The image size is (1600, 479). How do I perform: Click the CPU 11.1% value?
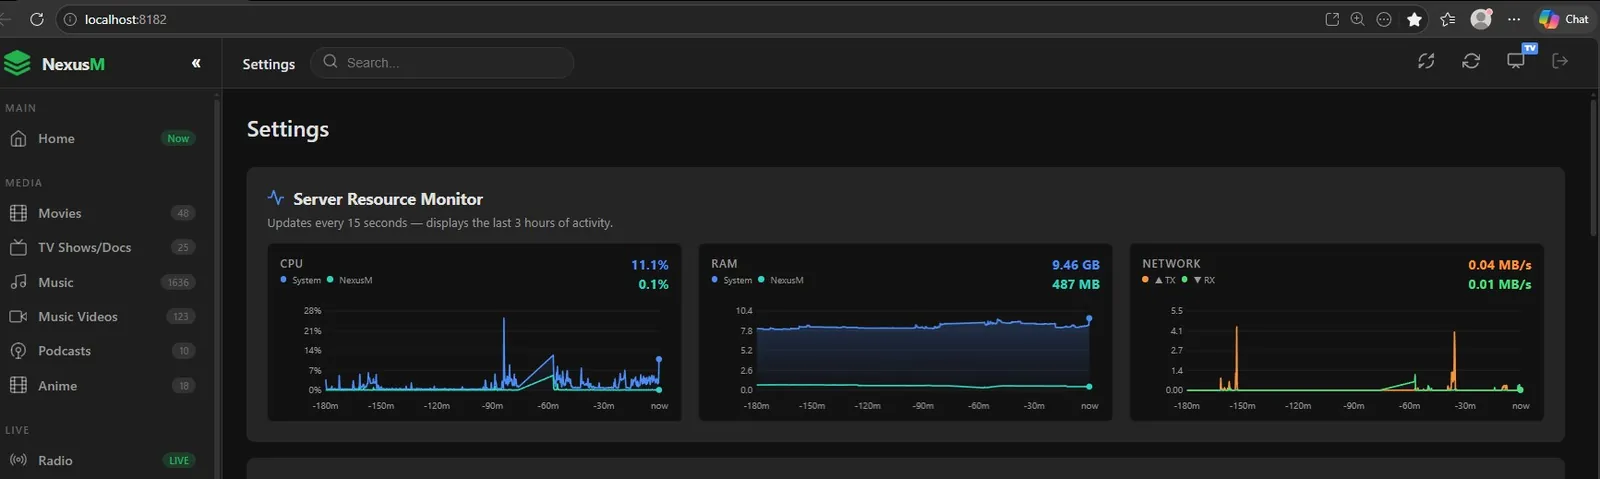[x=650, y=265]
